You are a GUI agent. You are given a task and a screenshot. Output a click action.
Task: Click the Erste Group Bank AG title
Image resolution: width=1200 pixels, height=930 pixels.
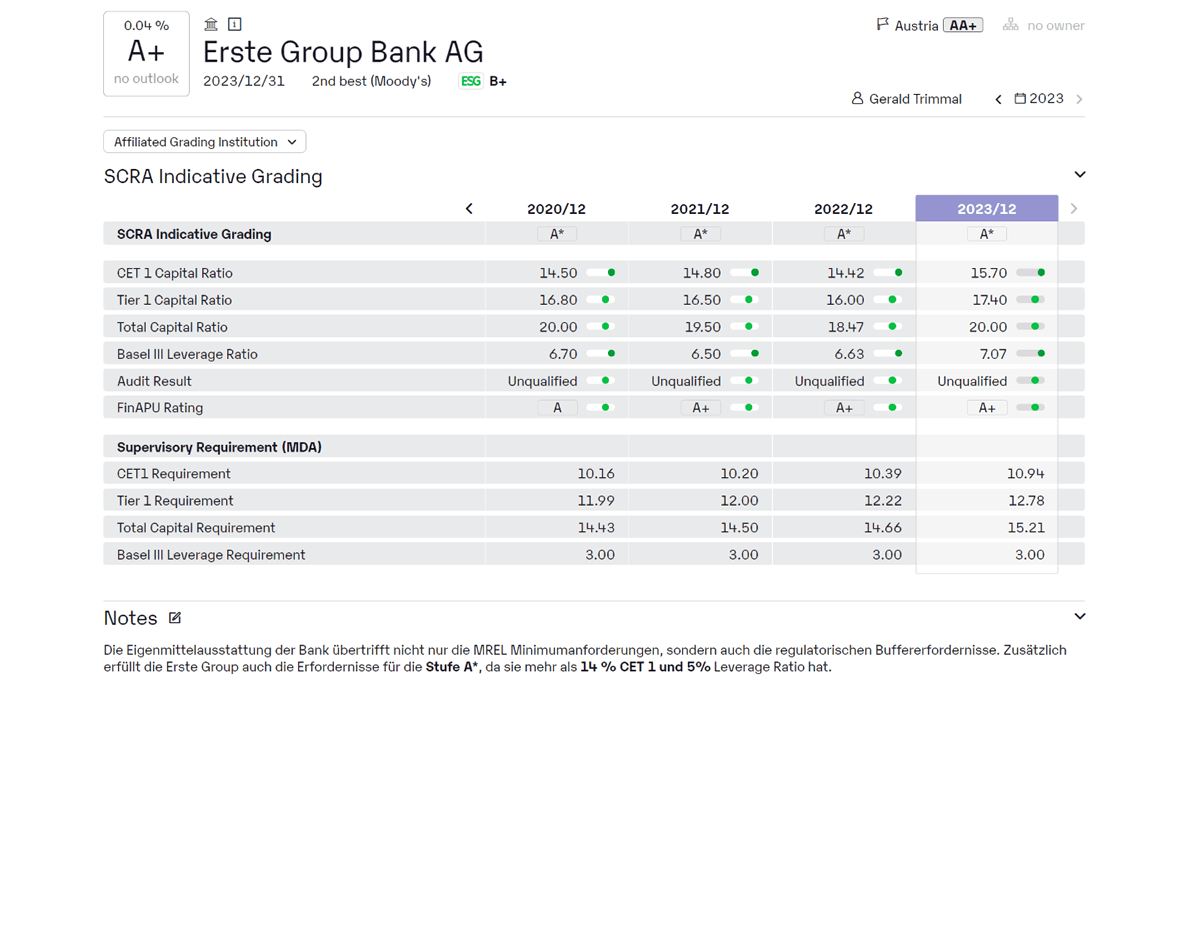[x=343, y=52]
